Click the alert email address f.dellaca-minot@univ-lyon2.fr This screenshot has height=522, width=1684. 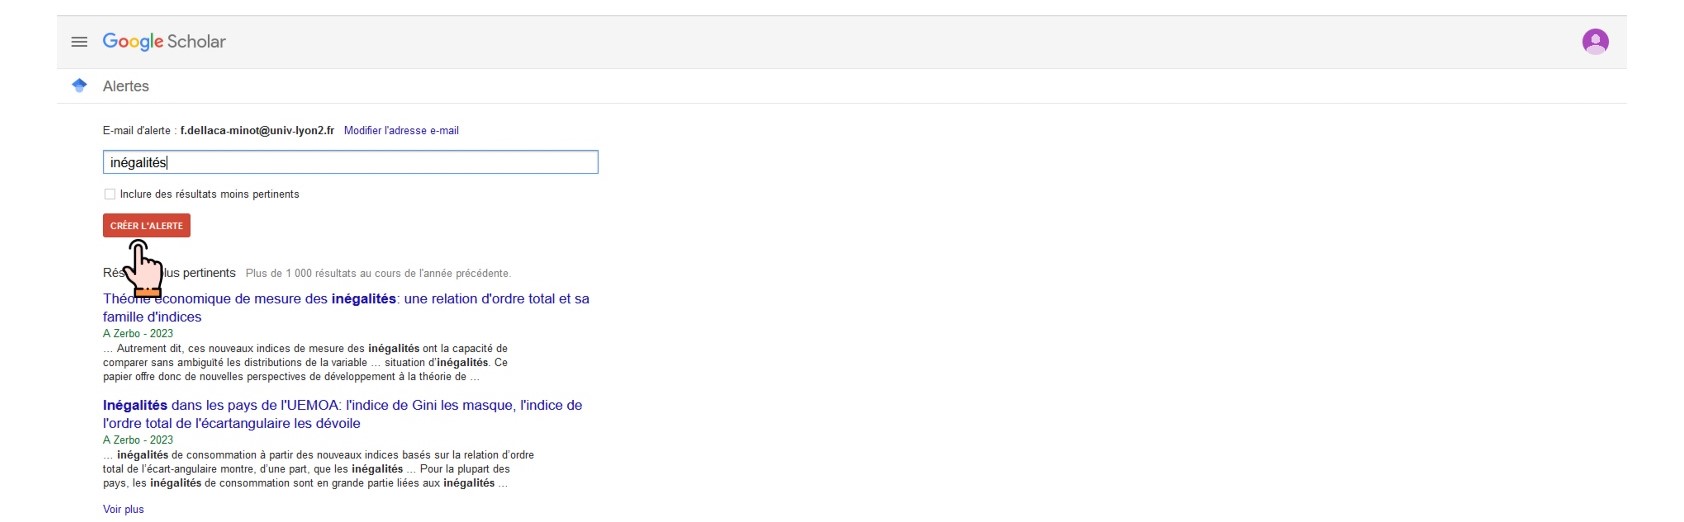pyautogui.click(x=257, y=130)
